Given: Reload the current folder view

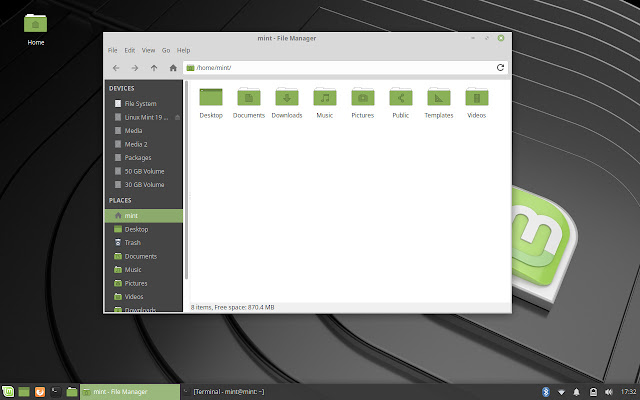Looking at the screenshot, I should pos(500,68).
